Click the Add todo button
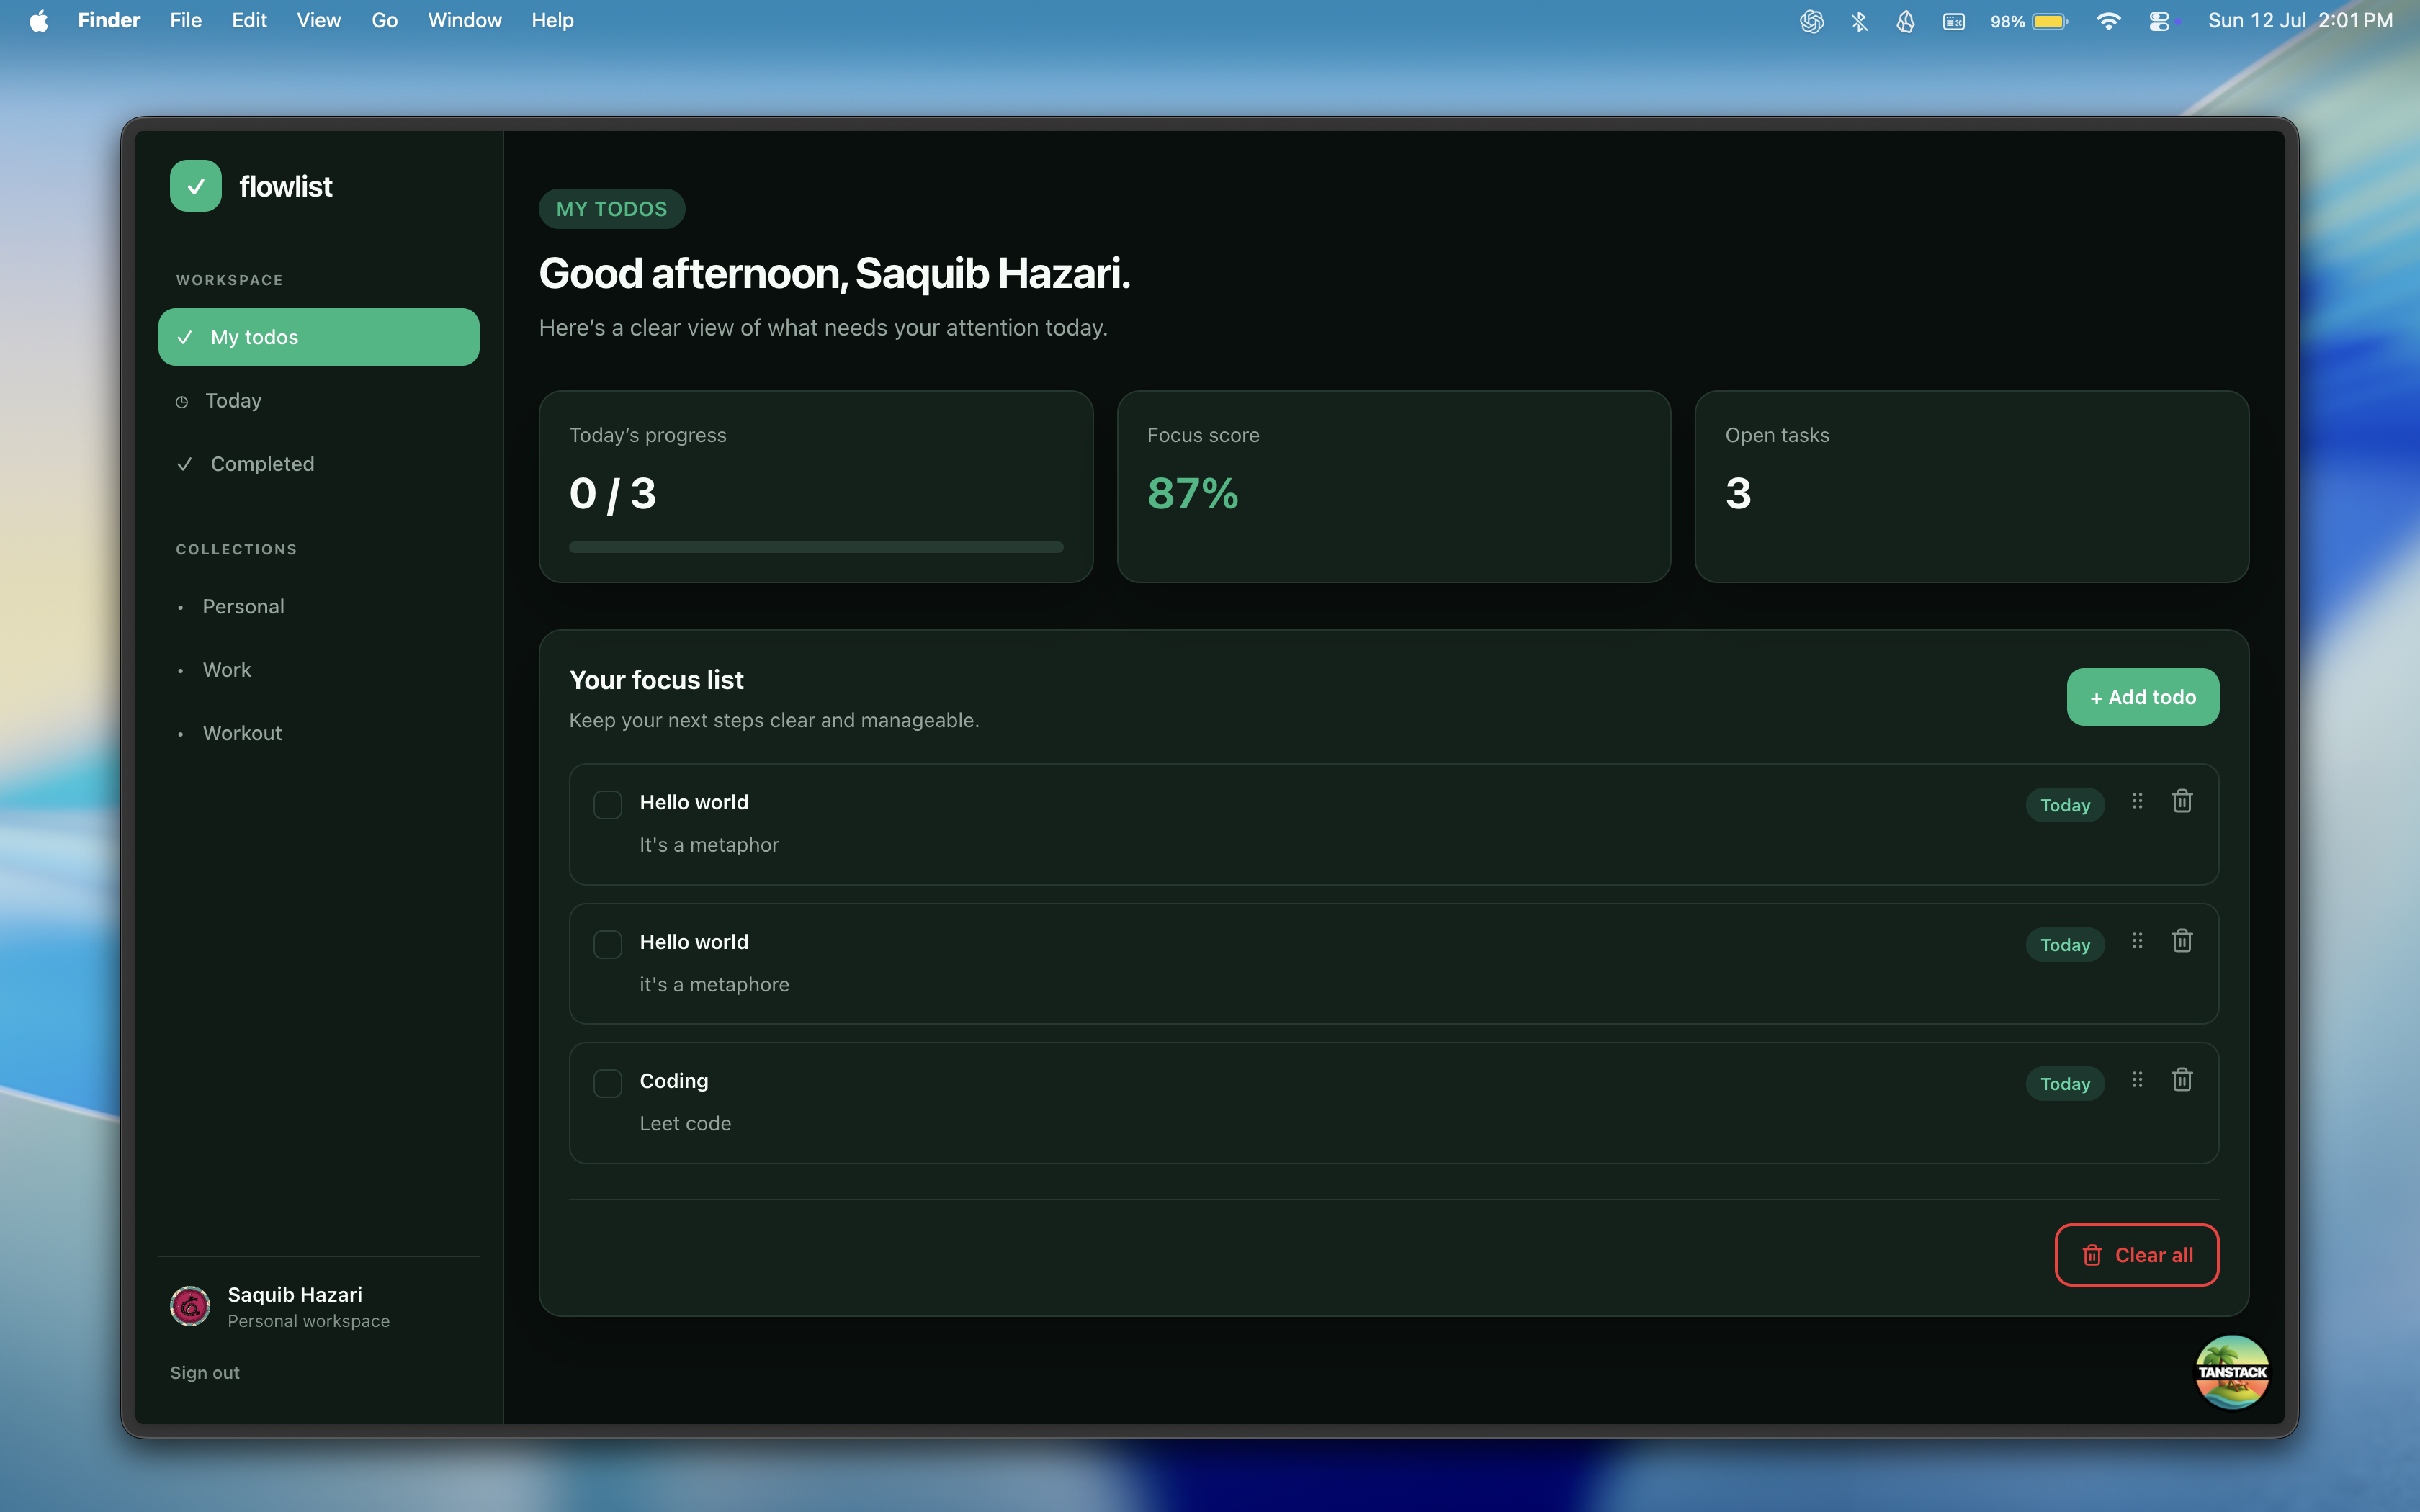Image resolution: width=2420 pixels, height=1512 pixels. point(2143,697)
